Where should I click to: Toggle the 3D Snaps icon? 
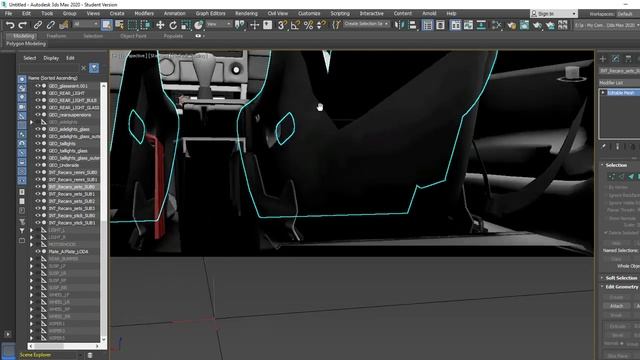point(282,25)
